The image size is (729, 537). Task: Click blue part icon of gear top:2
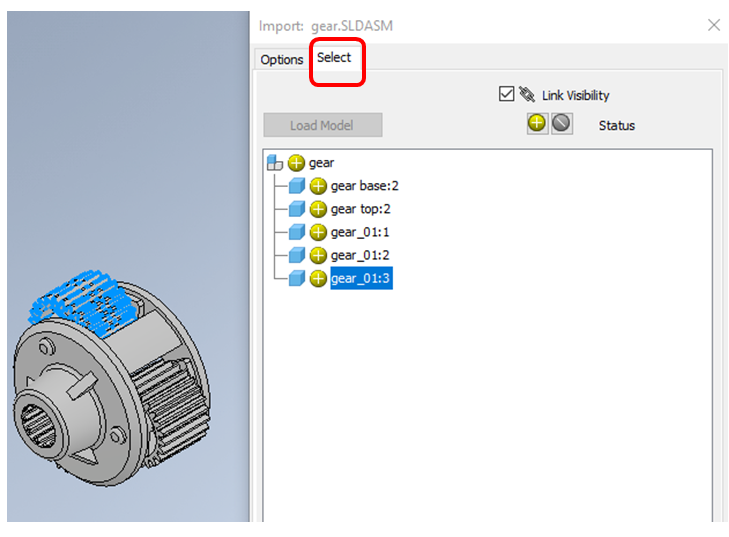[x=297, y=209]
